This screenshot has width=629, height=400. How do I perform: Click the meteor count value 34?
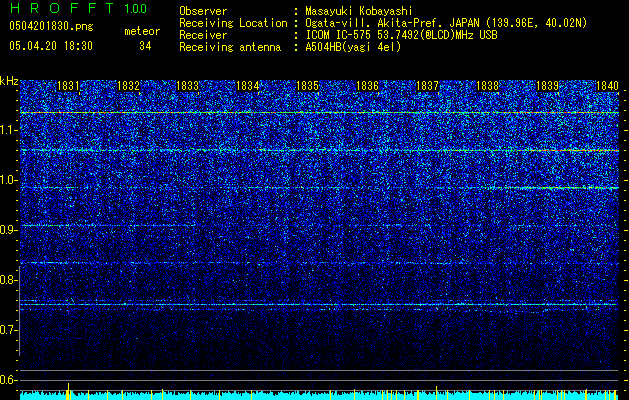tap(145, 46)
